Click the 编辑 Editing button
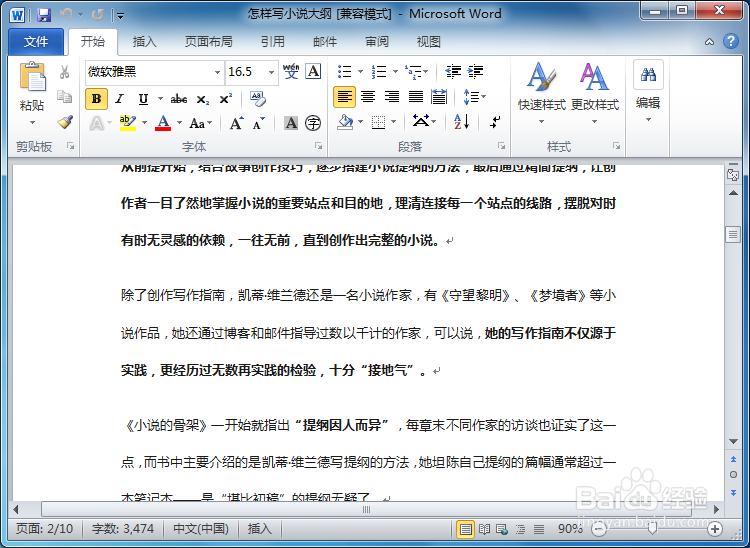This screenshot has width=750, height=548. click(x=648, y=92)
